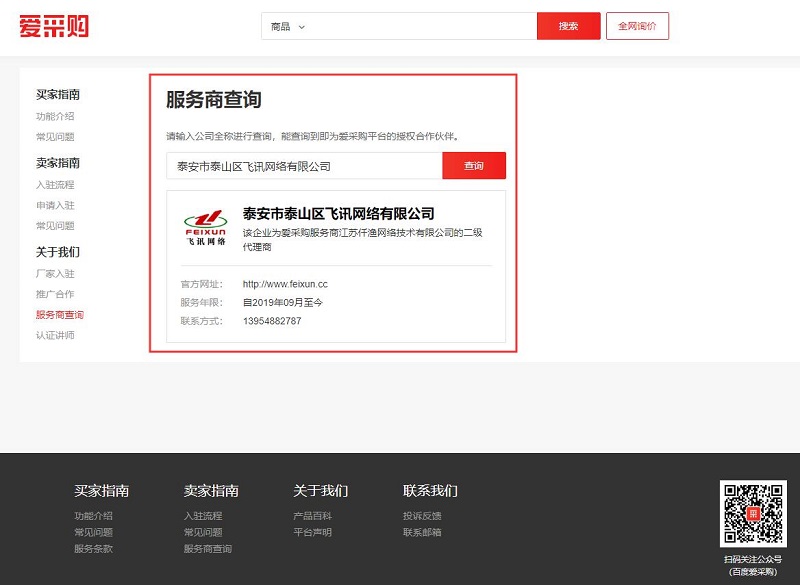Open the http://www.feixun.cc website link
Image resolution: width=800 pixels, height=585 pixels.
click(285, 284)
